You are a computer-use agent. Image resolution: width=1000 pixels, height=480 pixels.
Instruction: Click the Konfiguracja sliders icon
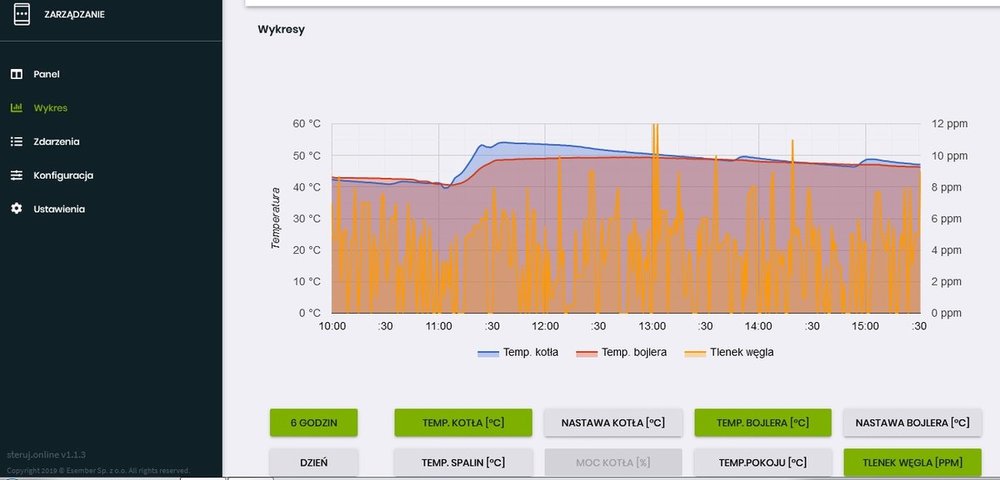(x=16, y=176)
